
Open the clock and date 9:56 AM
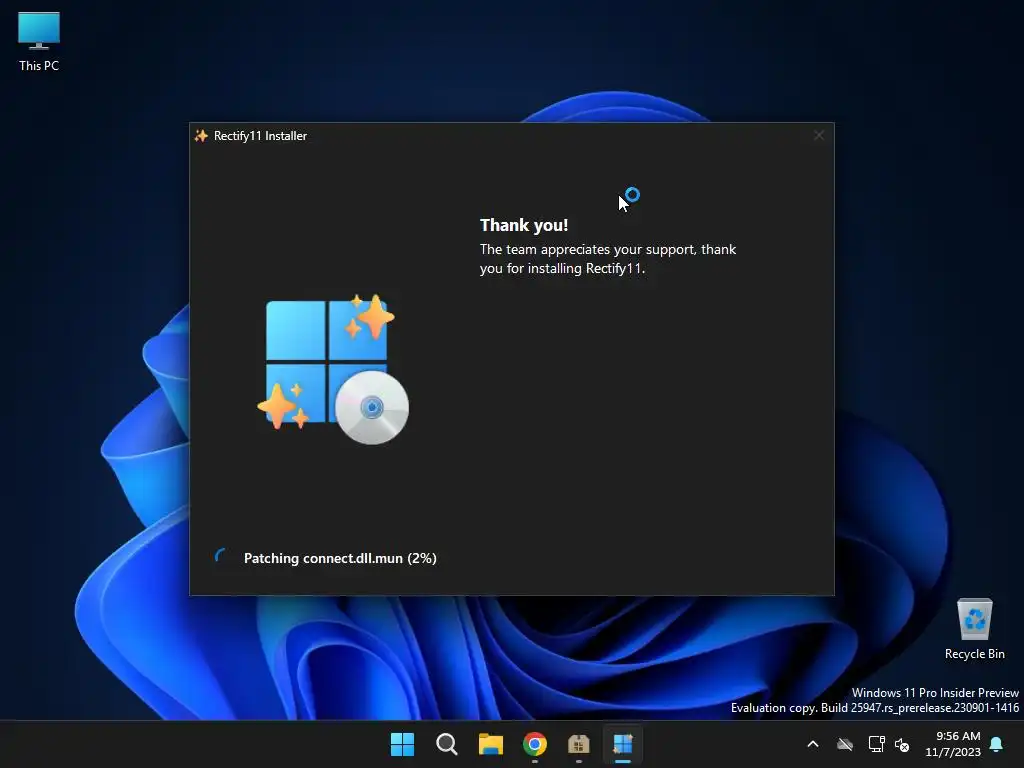pos(953,744)
